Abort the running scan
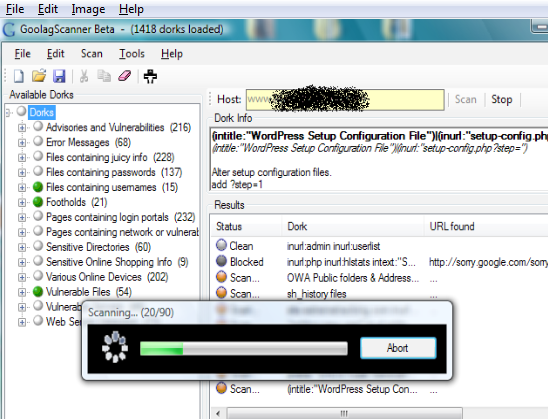The height and width of the screenshot is (420, 548). click(x=398, y=348)
